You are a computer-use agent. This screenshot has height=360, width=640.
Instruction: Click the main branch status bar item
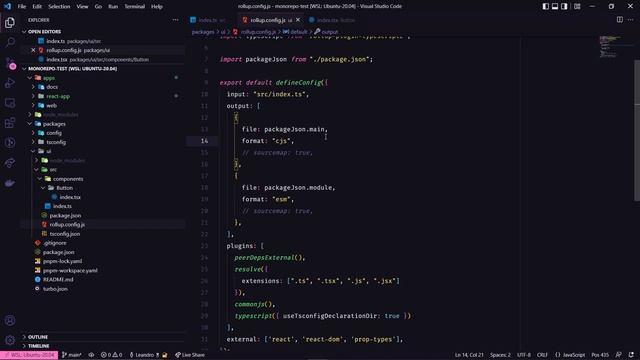(72, 355)
